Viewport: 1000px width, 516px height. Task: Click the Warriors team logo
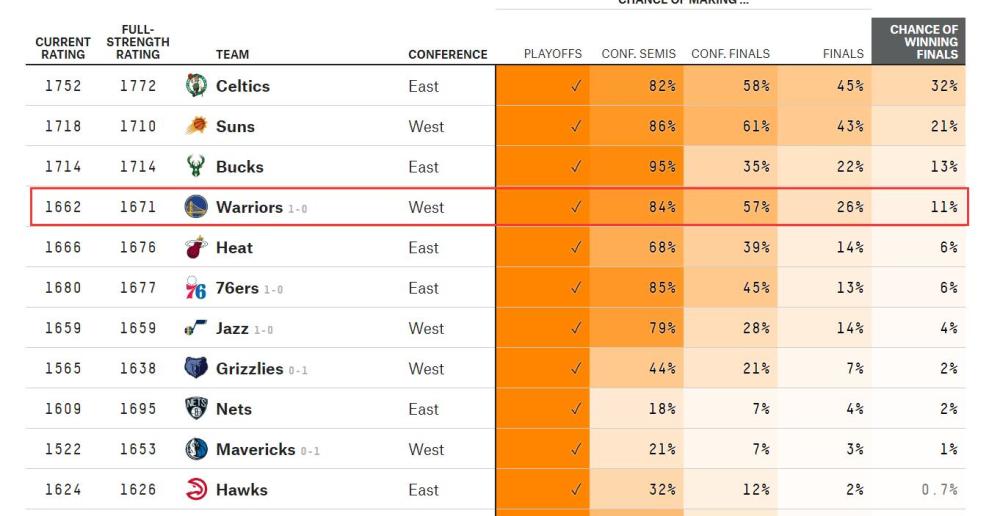tap(196, 207)
